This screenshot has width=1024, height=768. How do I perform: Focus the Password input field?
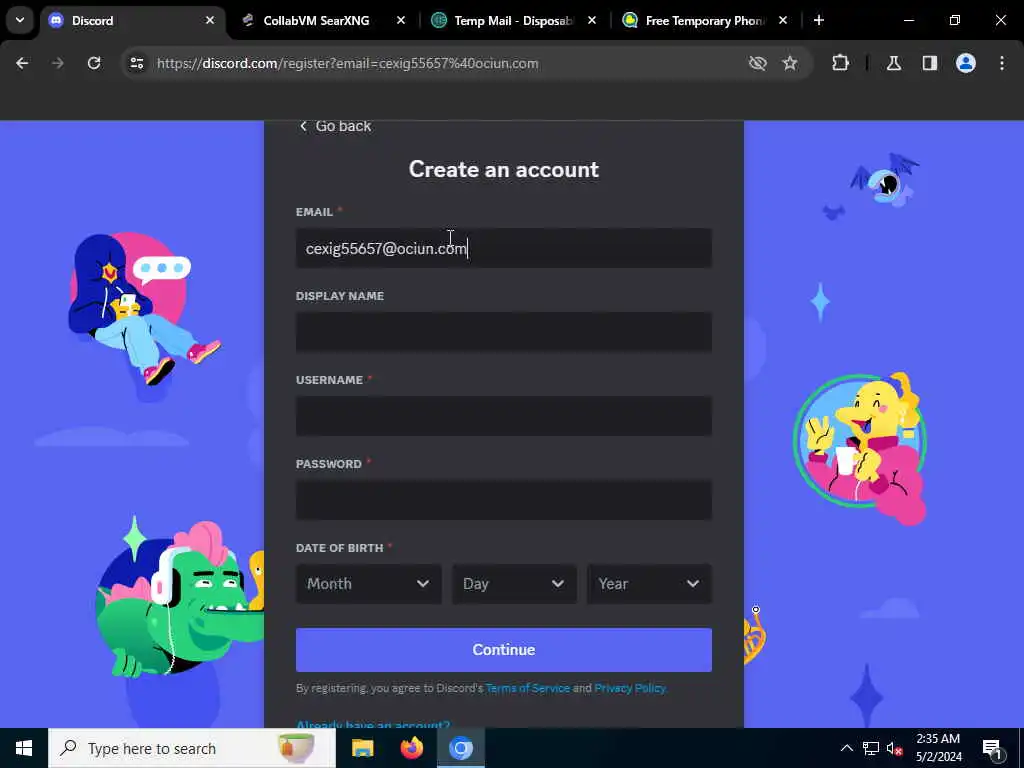[x=504, y=500]
